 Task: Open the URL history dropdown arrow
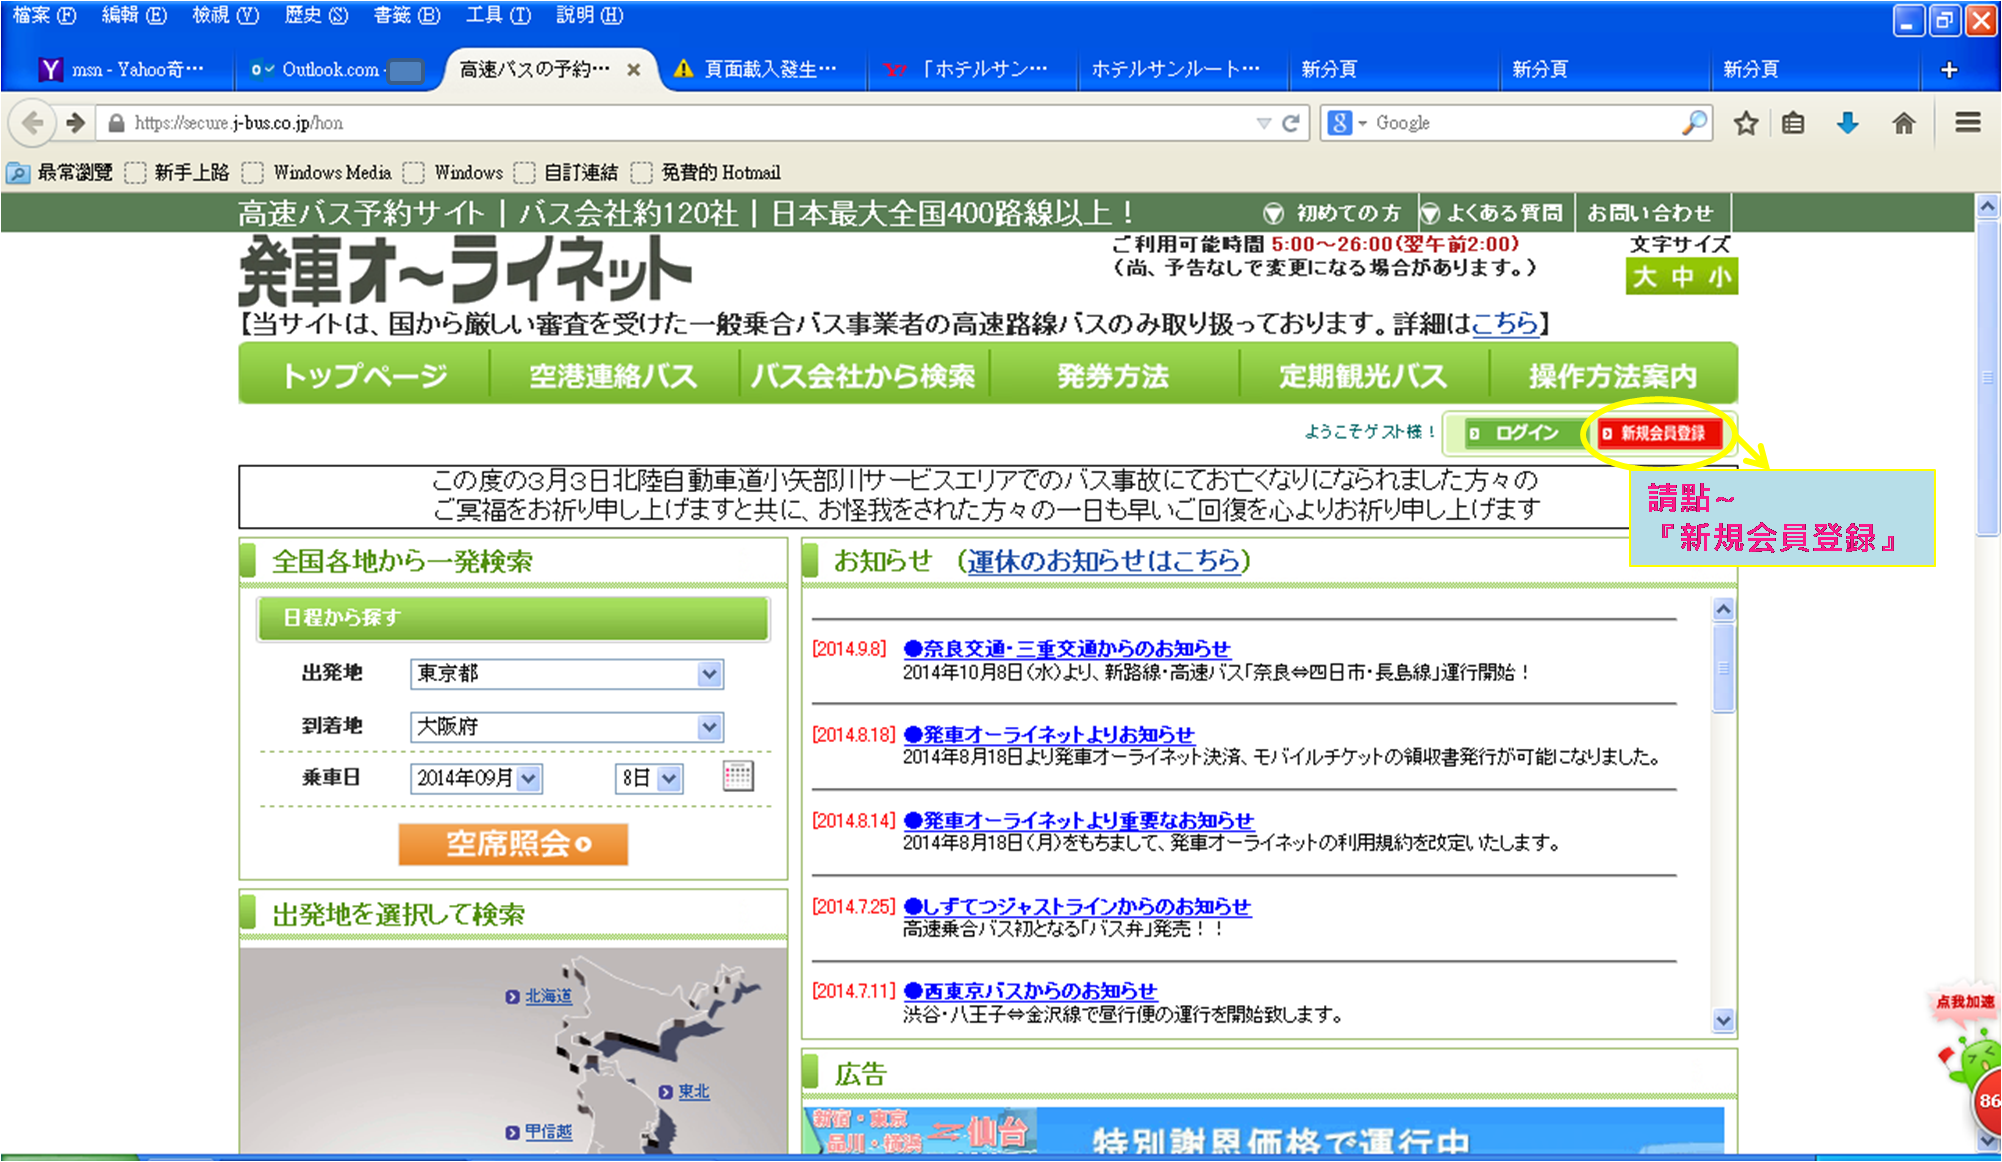tap(1264, 123)
